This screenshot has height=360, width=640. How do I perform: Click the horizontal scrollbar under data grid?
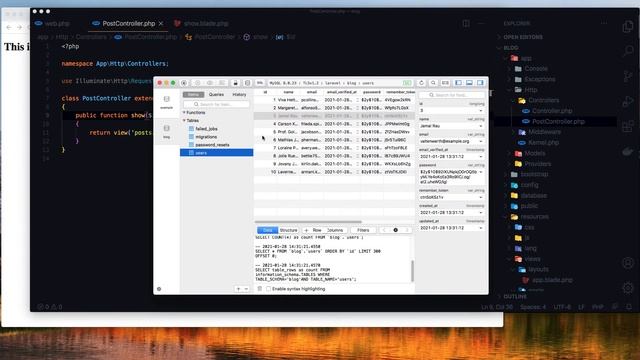pos(308,222)
